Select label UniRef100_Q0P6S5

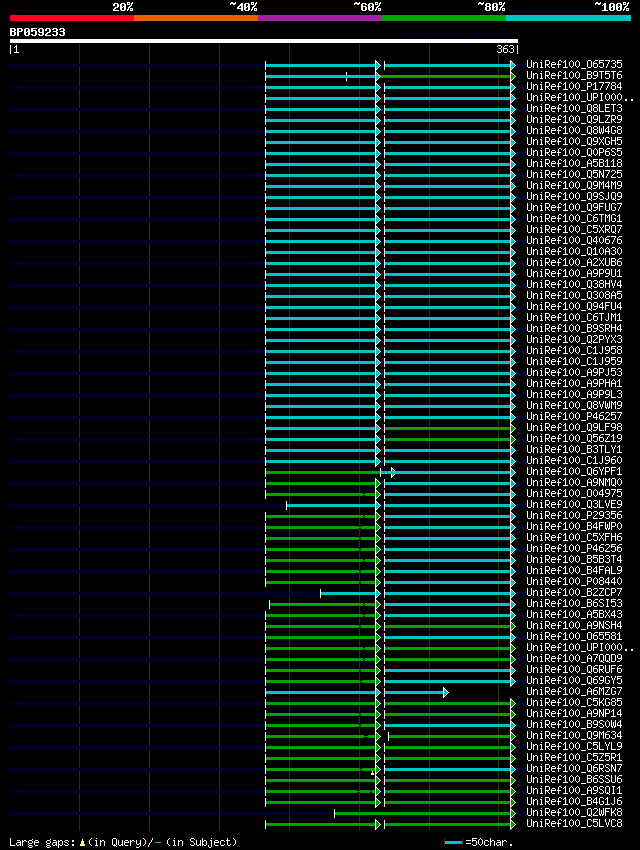click(574, 152)
